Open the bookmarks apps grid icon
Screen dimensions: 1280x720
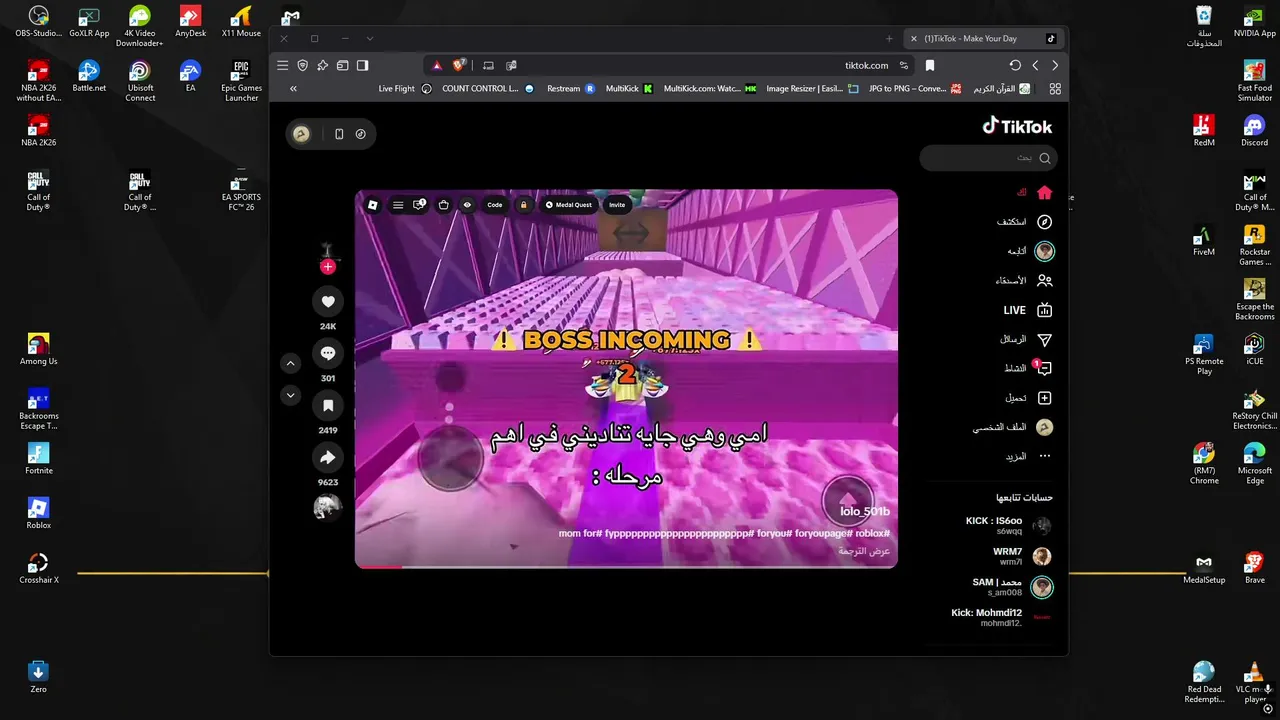click(x=1055, y=89)
